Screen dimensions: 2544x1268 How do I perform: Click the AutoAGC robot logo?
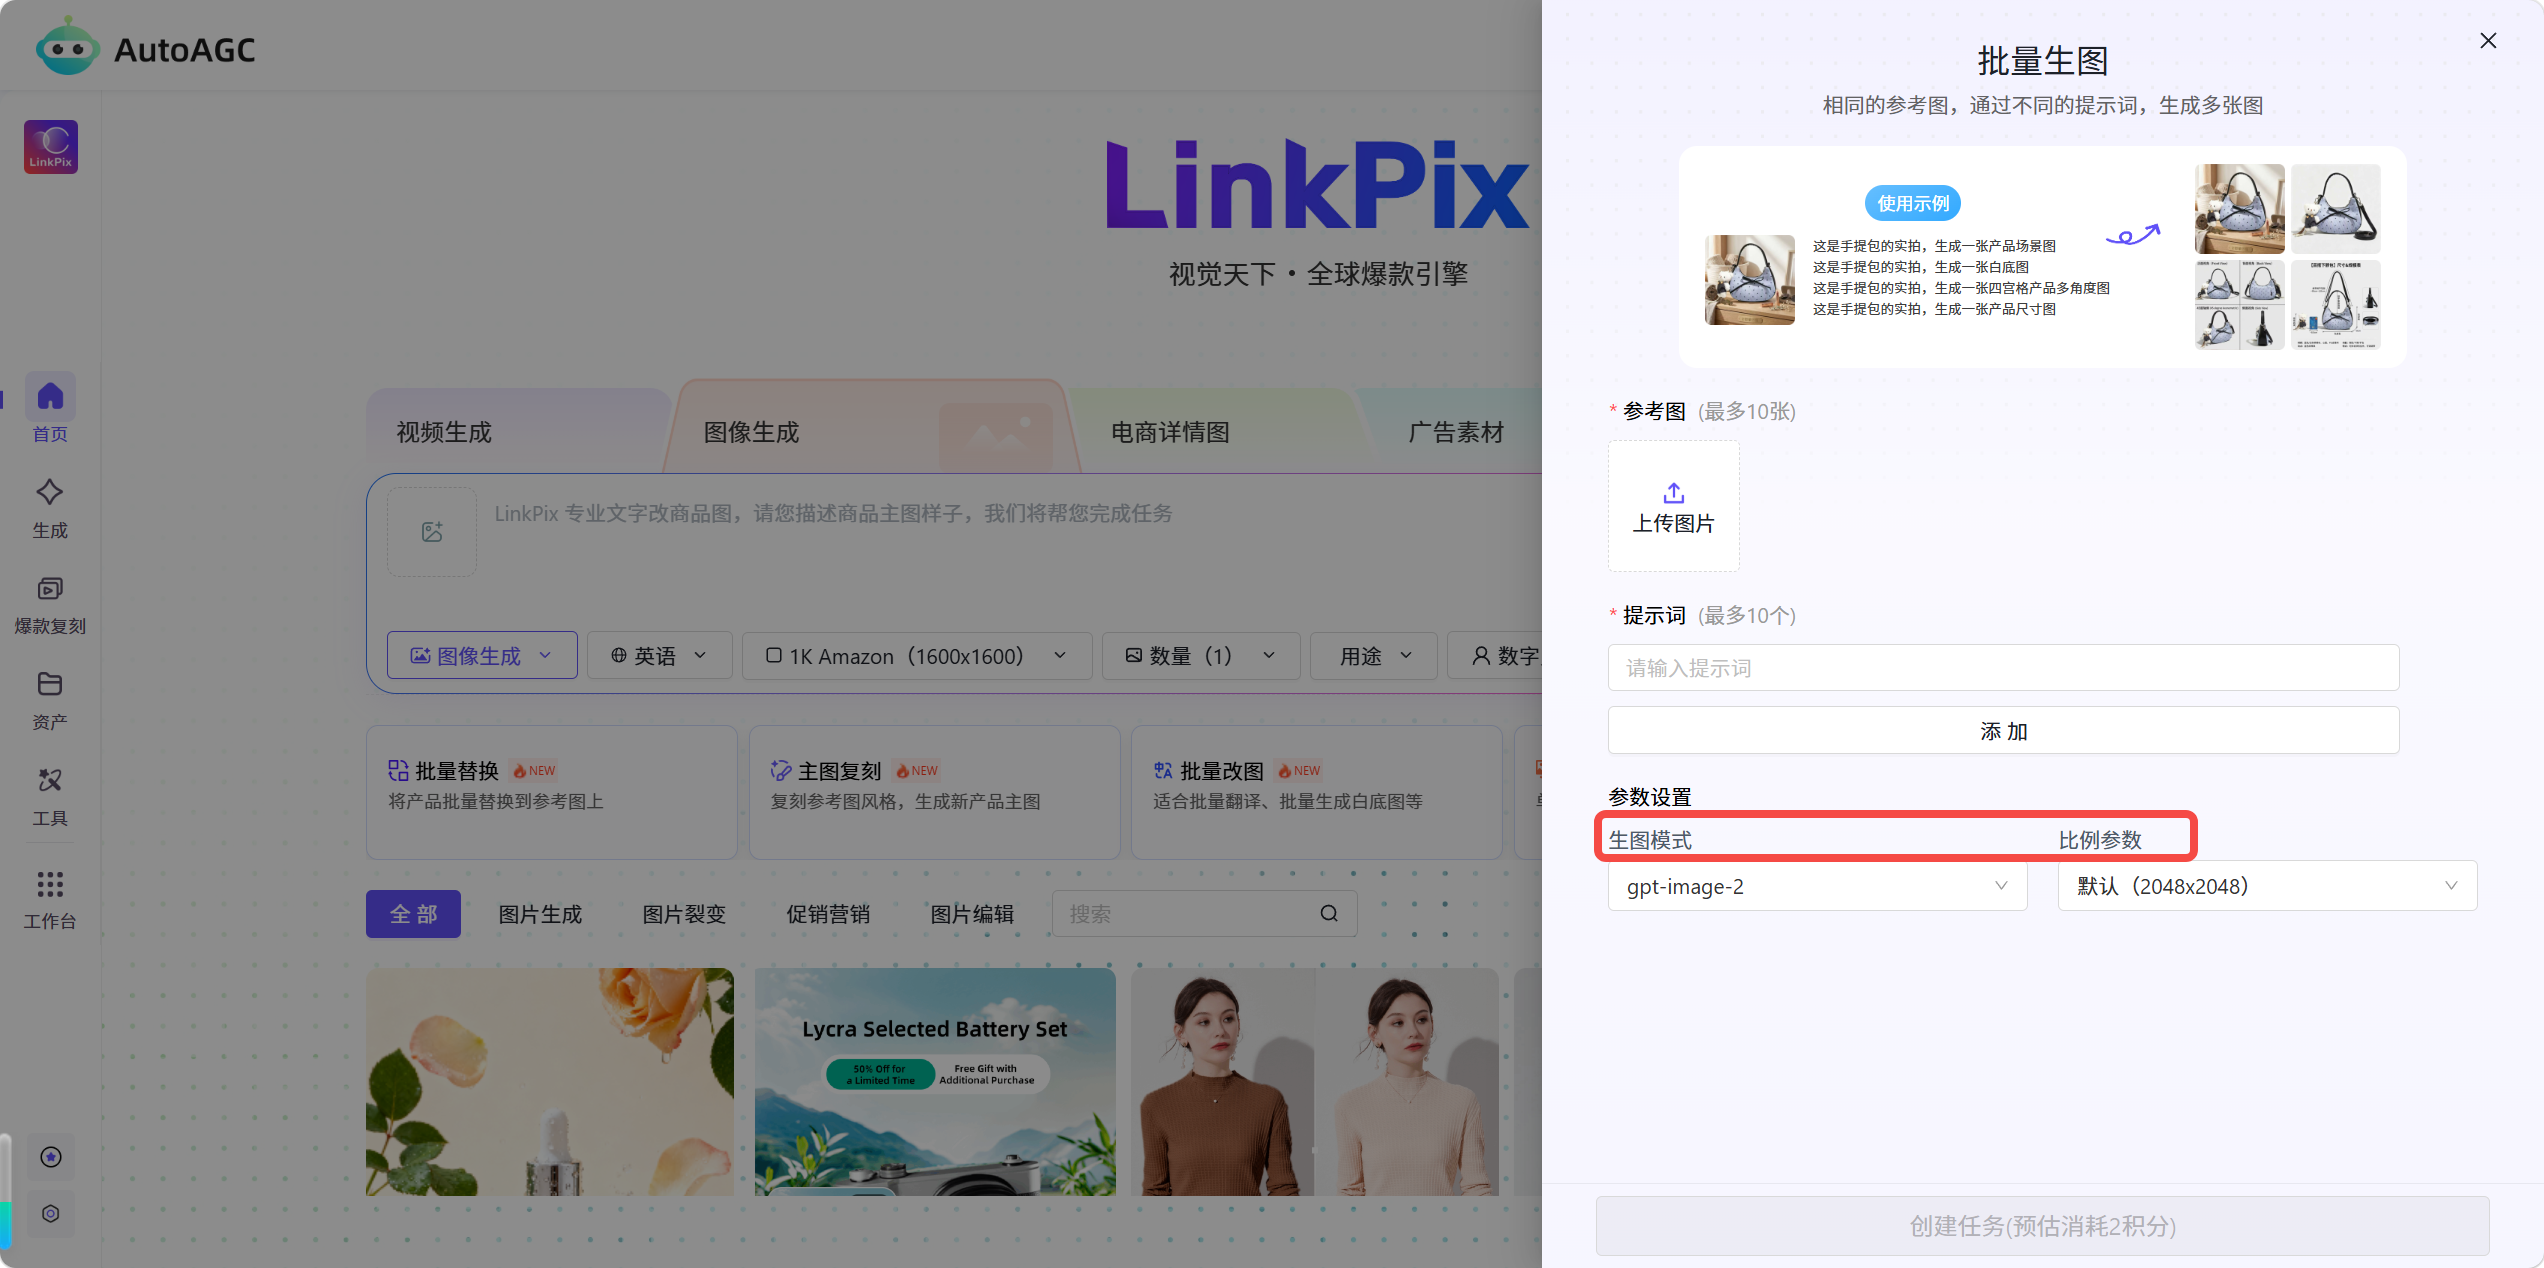(67, 47)
